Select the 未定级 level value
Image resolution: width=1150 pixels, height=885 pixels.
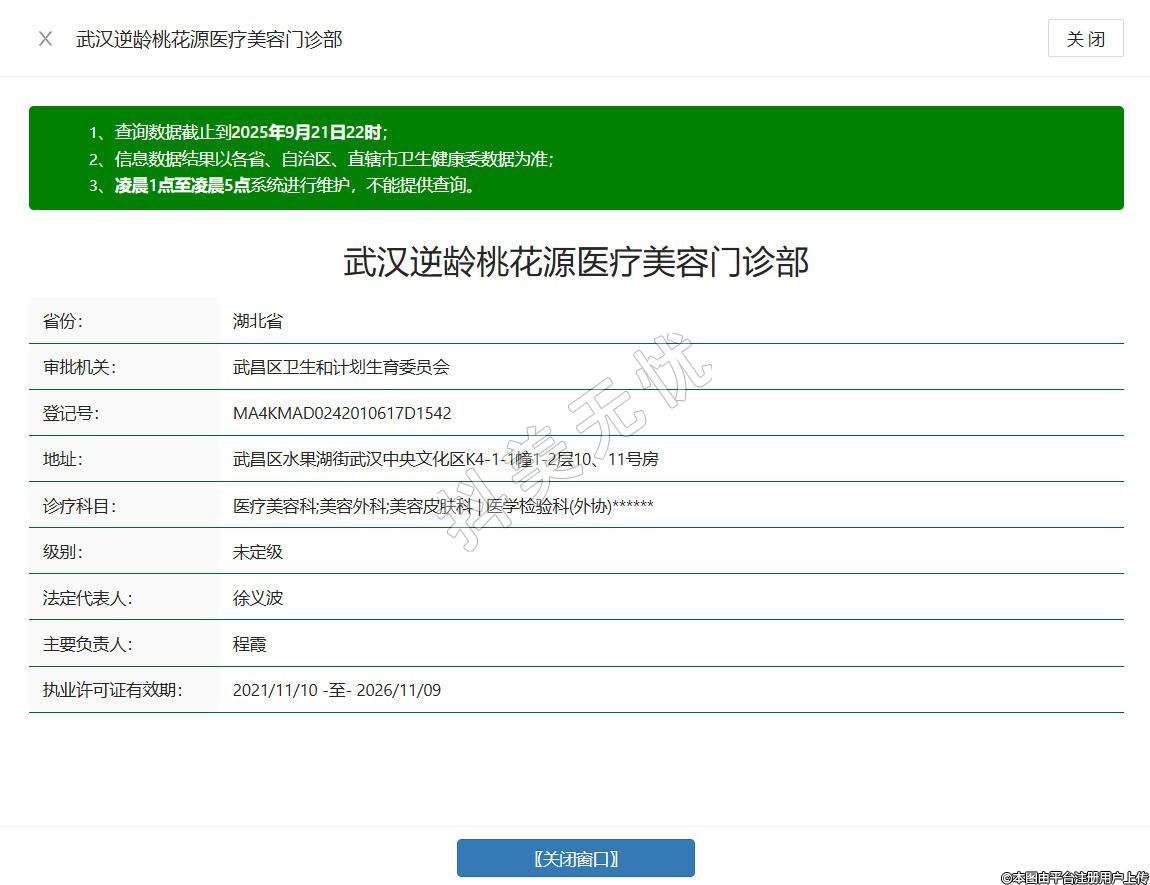click(258, 552)
